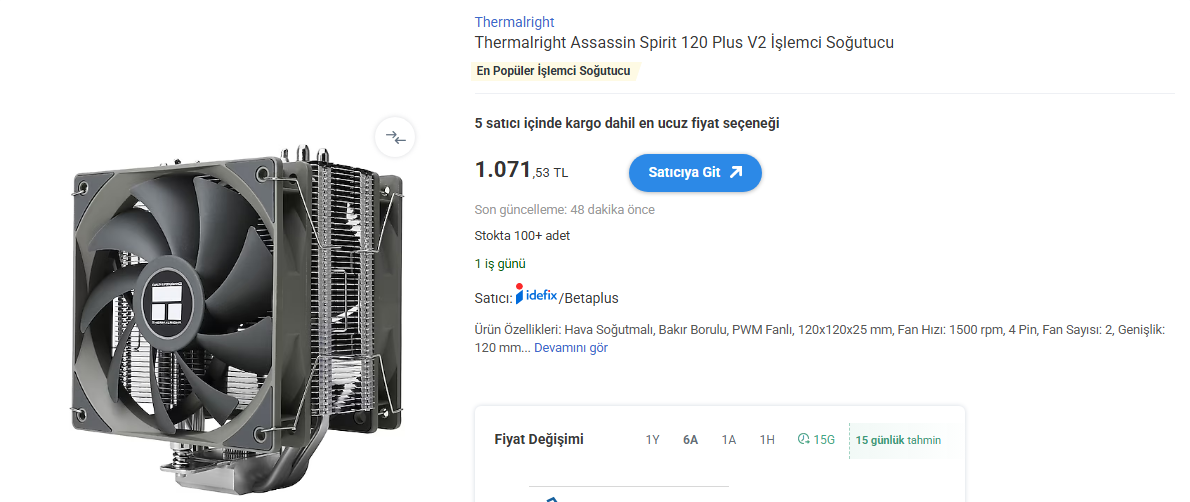Expand description with Devamını gör
Viewport: 1190px width, 502px height.
pyautogui.click(x=570, y=348)
